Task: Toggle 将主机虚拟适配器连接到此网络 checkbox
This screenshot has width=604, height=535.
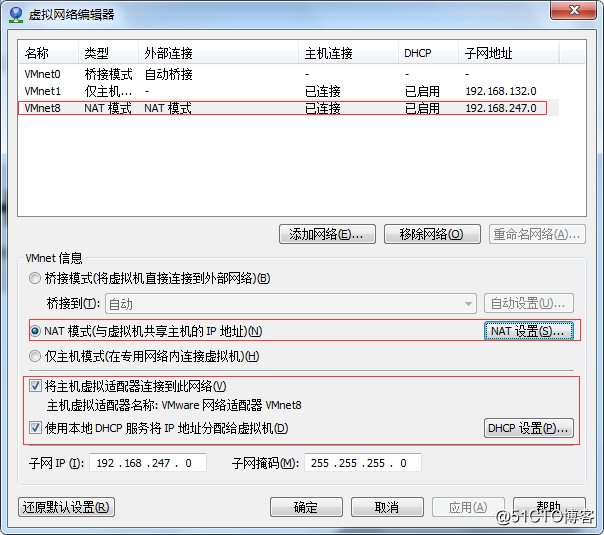Action: (35, 386)
